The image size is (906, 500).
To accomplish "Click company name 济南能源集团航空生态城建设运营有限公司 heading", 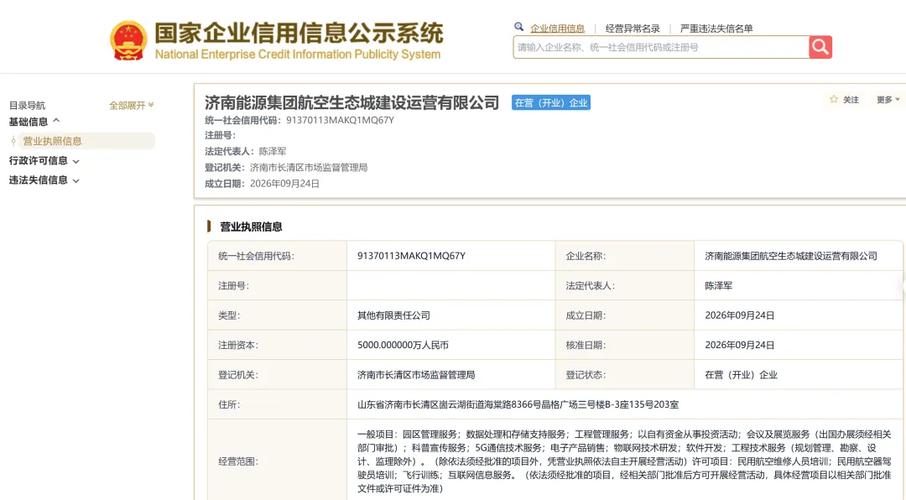I will pyautogui.click(x=352, y=103).
